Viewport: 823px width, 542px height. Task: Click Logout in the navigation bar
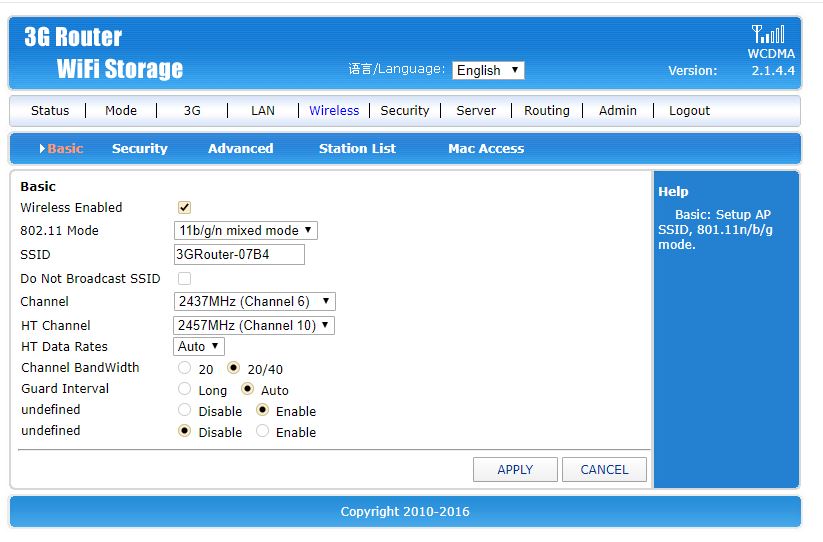pyautogui.click(x=689, y=111)
